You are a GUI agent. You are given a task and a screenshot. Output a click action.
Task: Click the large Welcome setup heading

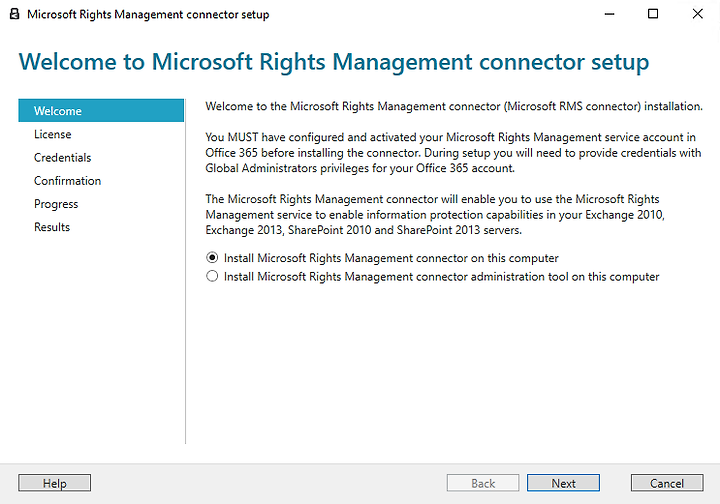(x=334, y=62)
